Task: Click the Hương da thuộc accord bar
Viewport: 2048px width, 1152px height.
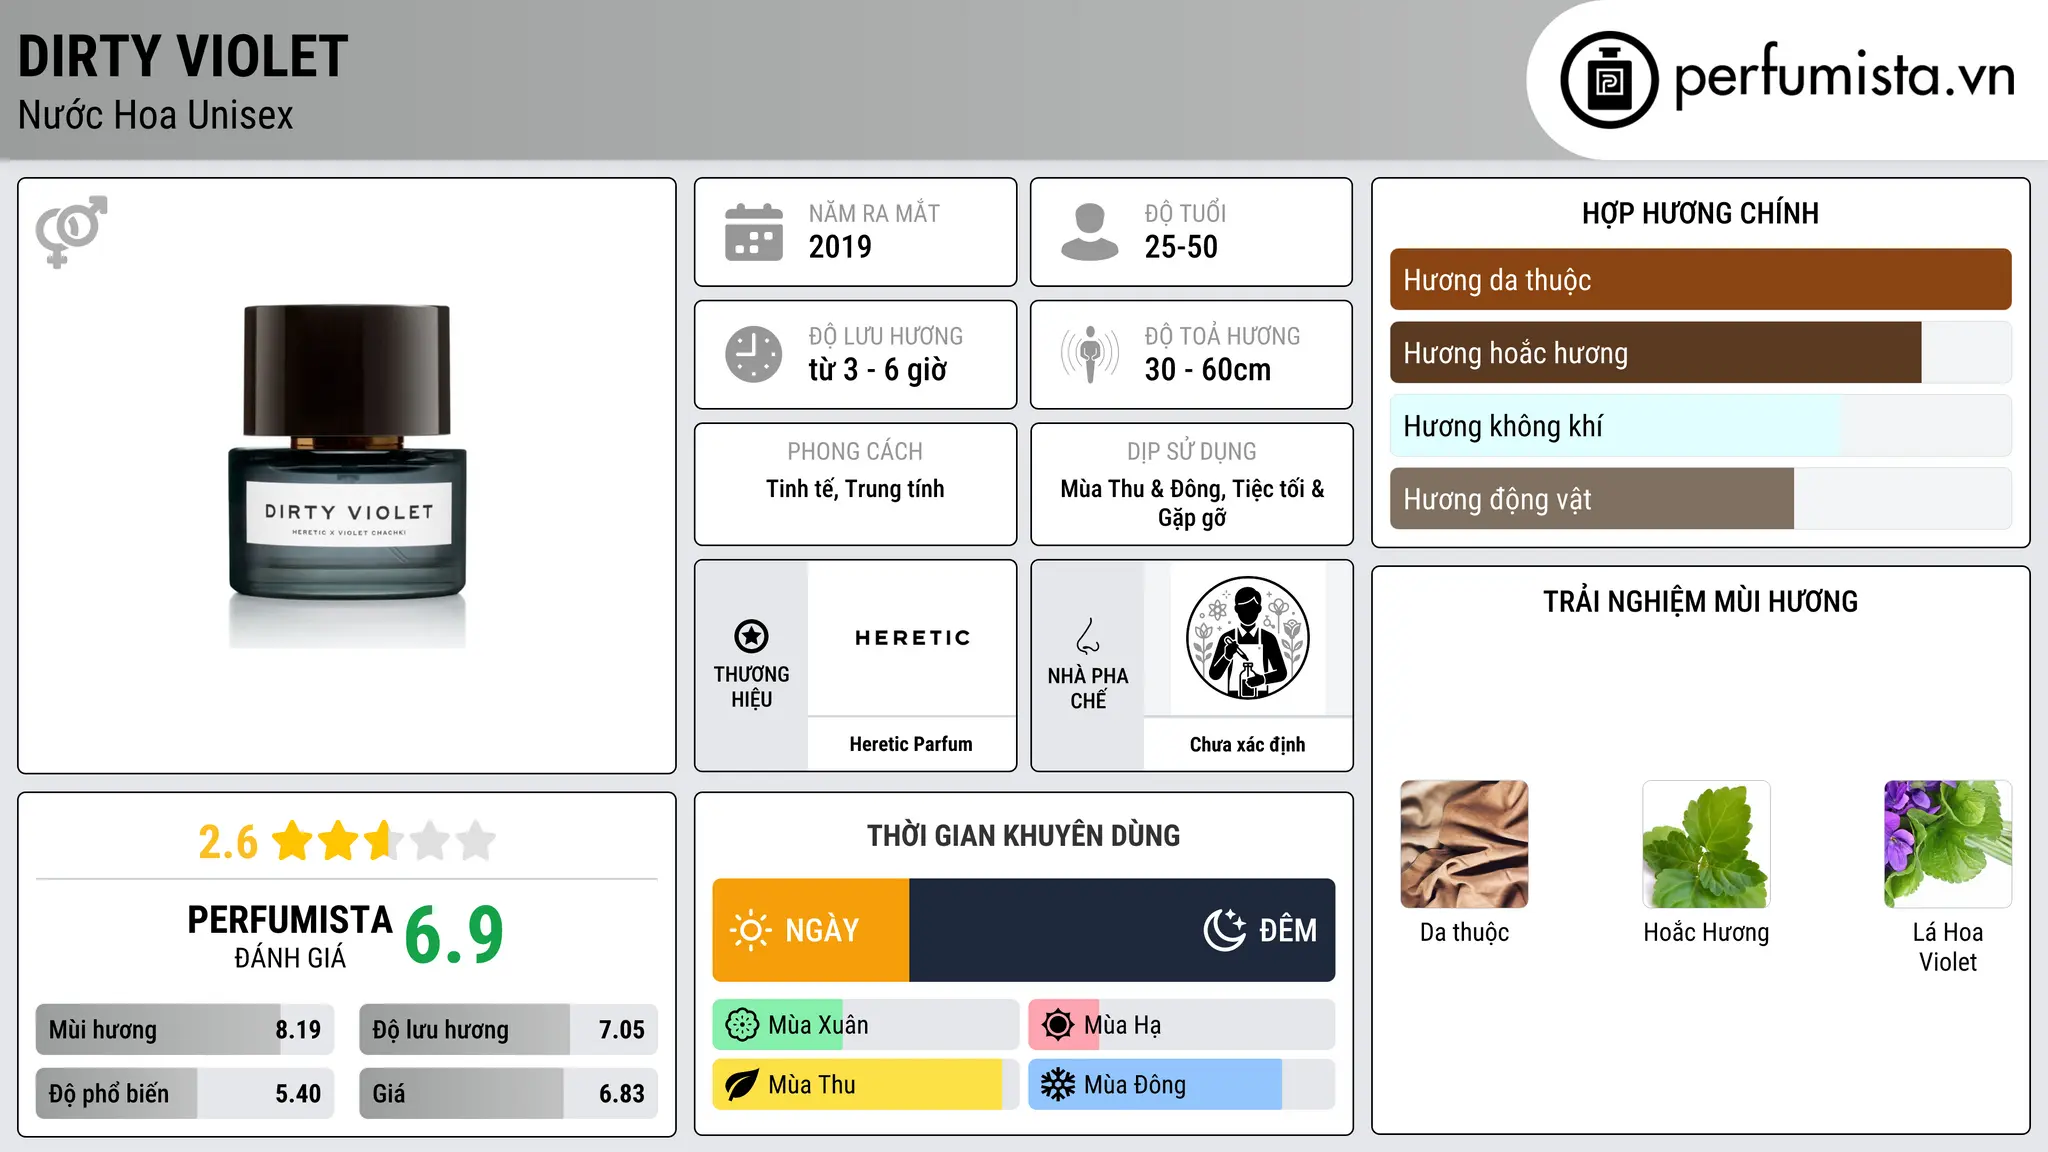Action: click(x=1700, y=280)
